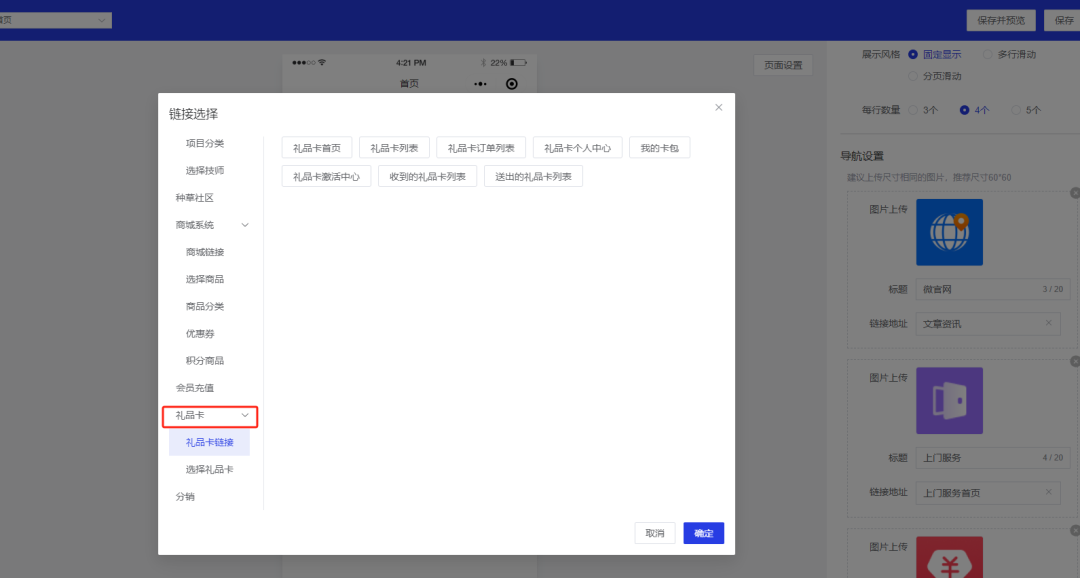Screen dimensions: 1080x578
Task: Select the 多行滑动 display style
Action: tap(988, 54)
